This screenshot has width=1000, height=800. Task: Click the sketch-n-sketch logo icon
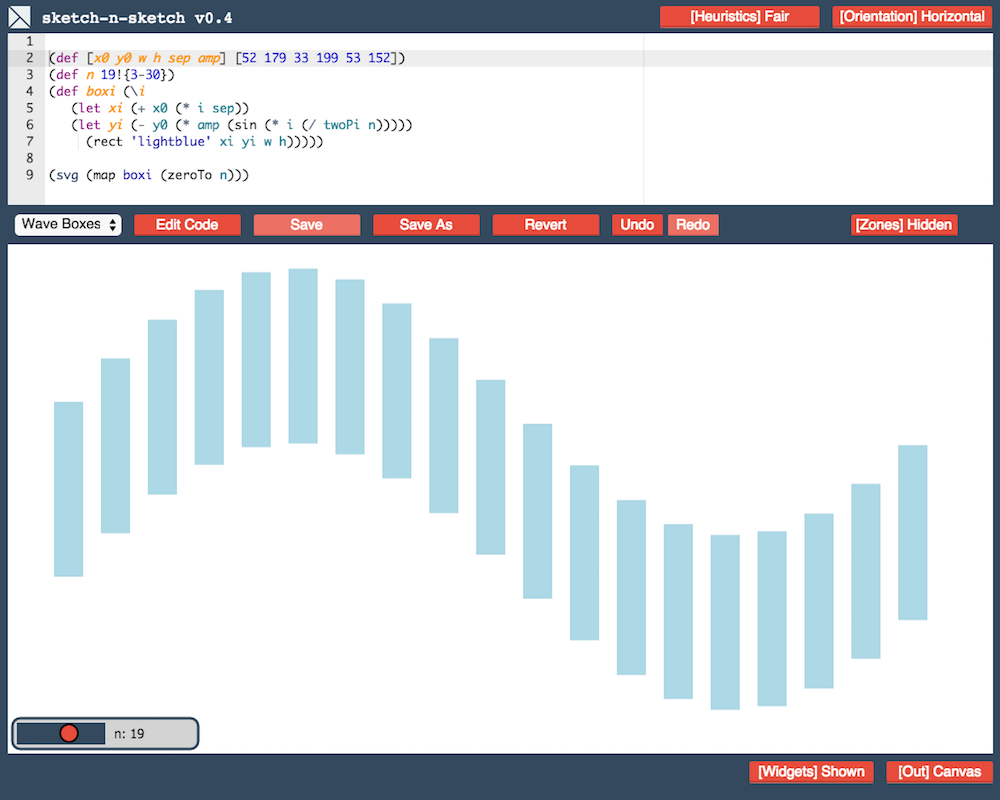pos(20,17)
